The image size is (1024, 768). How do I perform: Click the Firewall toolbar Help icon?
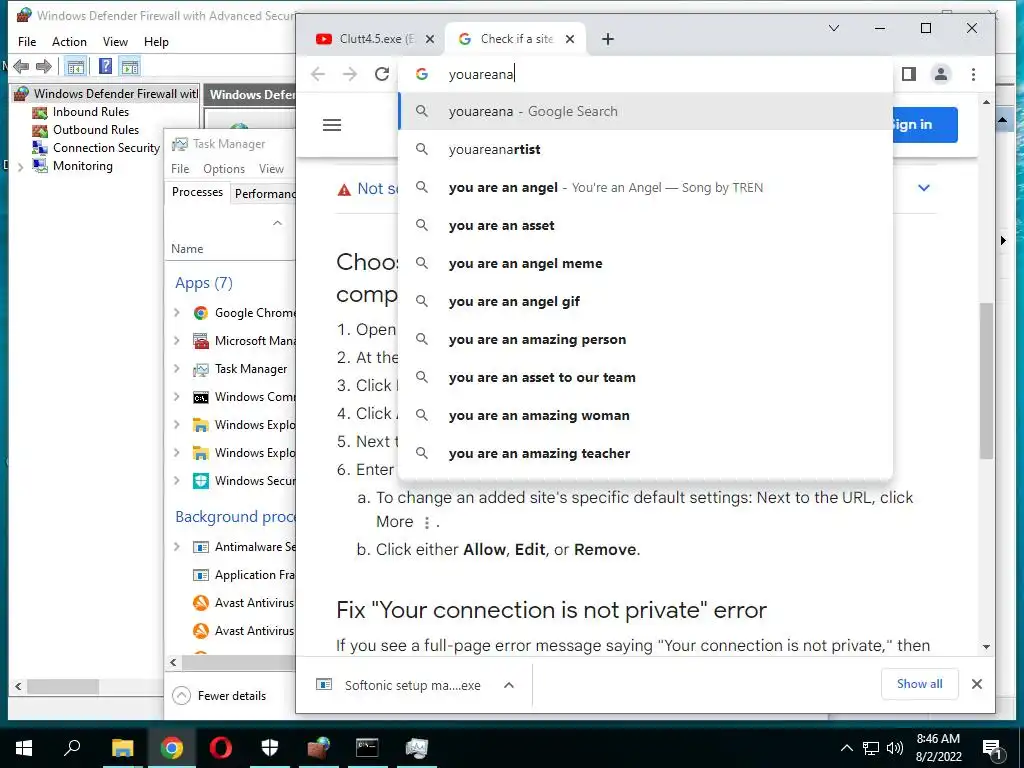[x=105, y=67]
